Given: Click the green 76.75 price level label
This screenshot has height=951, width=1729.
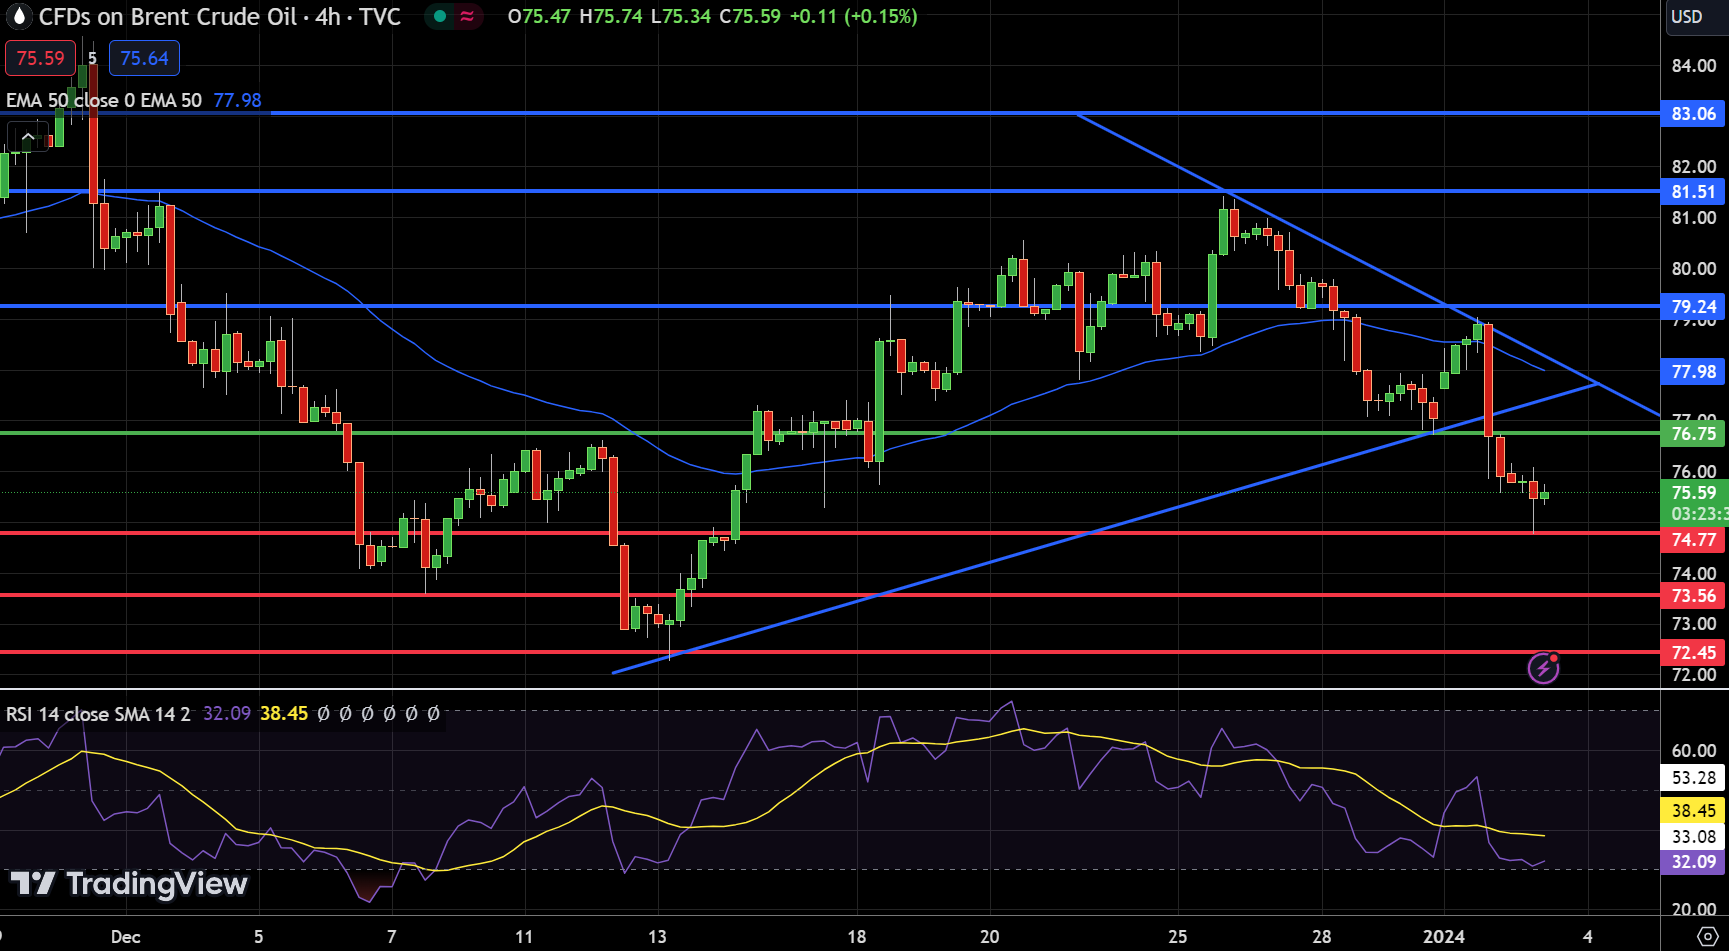Looking at the screenshot, I should [x=1693, y=434].
